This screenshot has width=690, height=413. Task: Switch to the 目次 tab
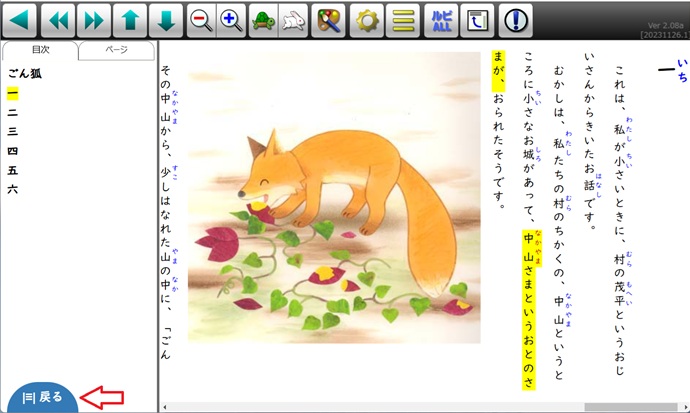(40, 51)
